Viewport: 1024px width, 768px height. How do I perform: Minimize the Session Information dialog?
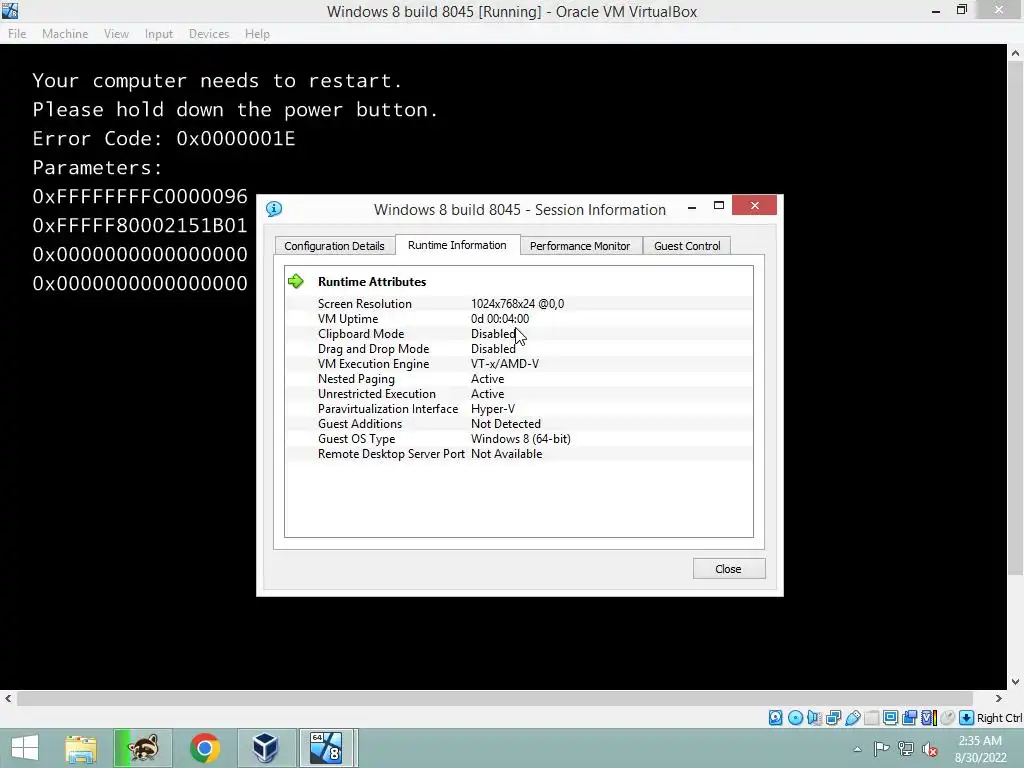[x=692, y=206]
